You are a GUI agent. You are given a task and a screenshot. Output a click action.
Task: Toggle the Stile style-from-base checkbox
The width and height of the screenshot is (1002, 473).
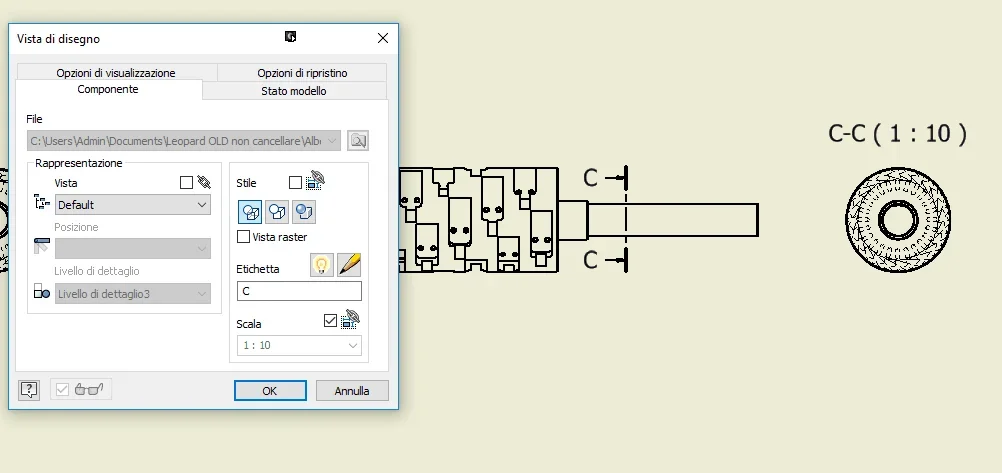295,183
